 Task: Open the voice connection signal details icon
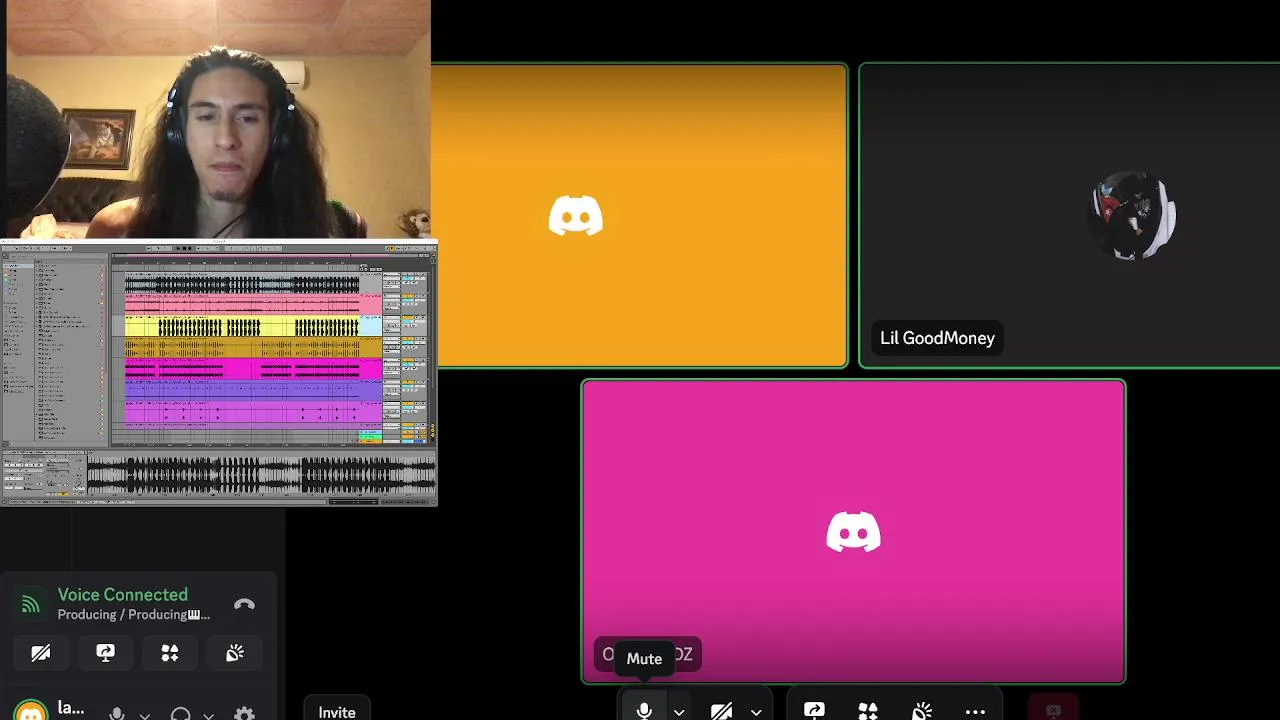click(31, 604)
